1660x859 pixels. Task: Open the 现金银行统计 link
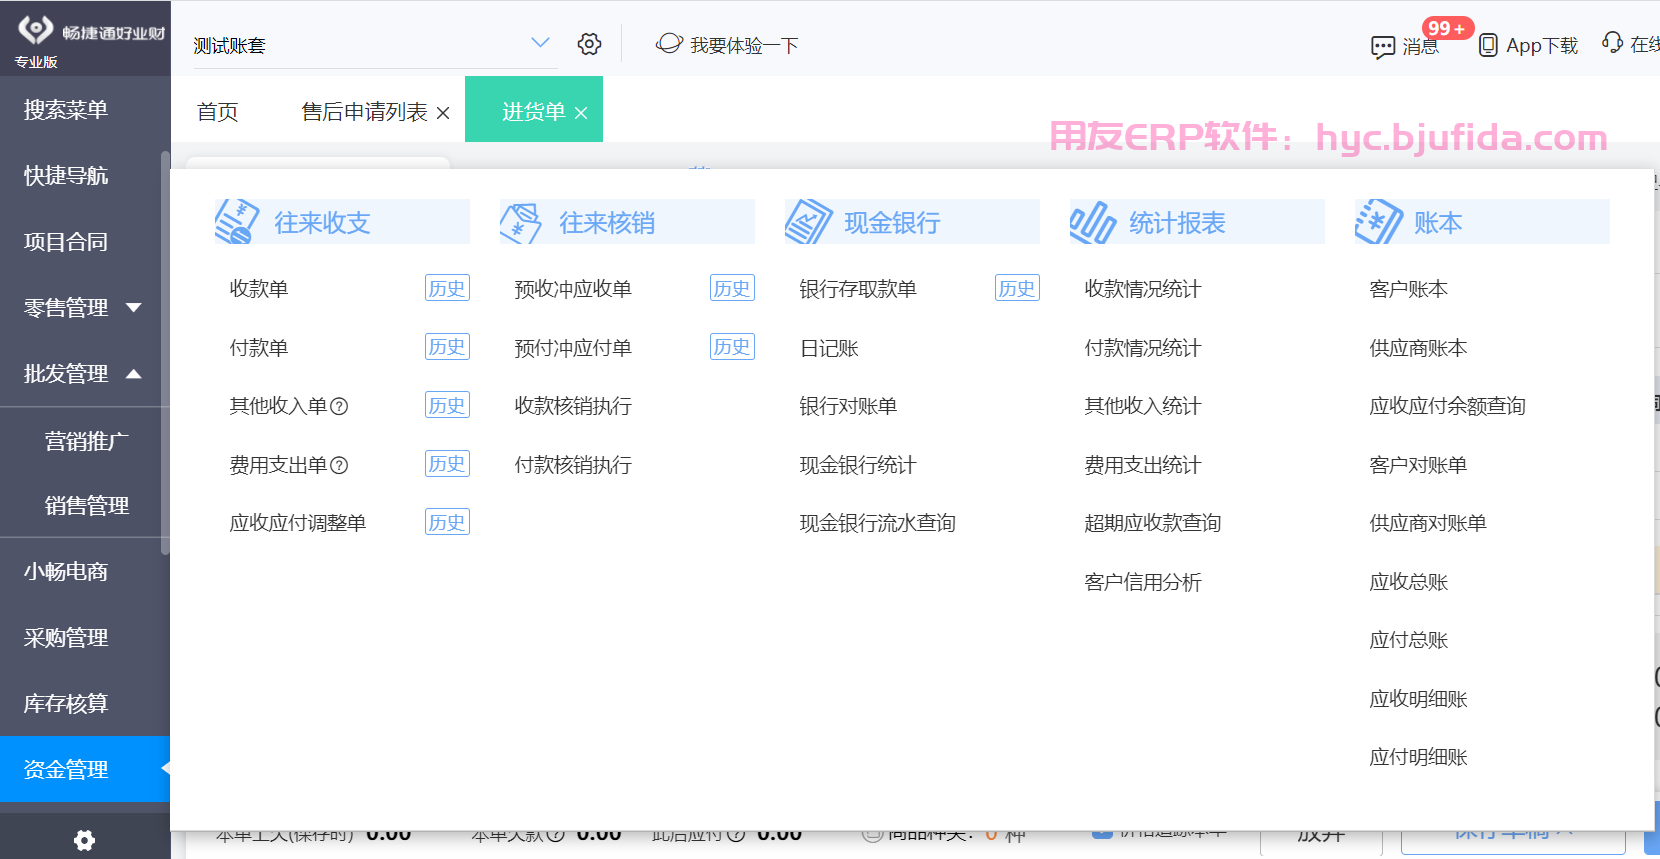point(858,465)
